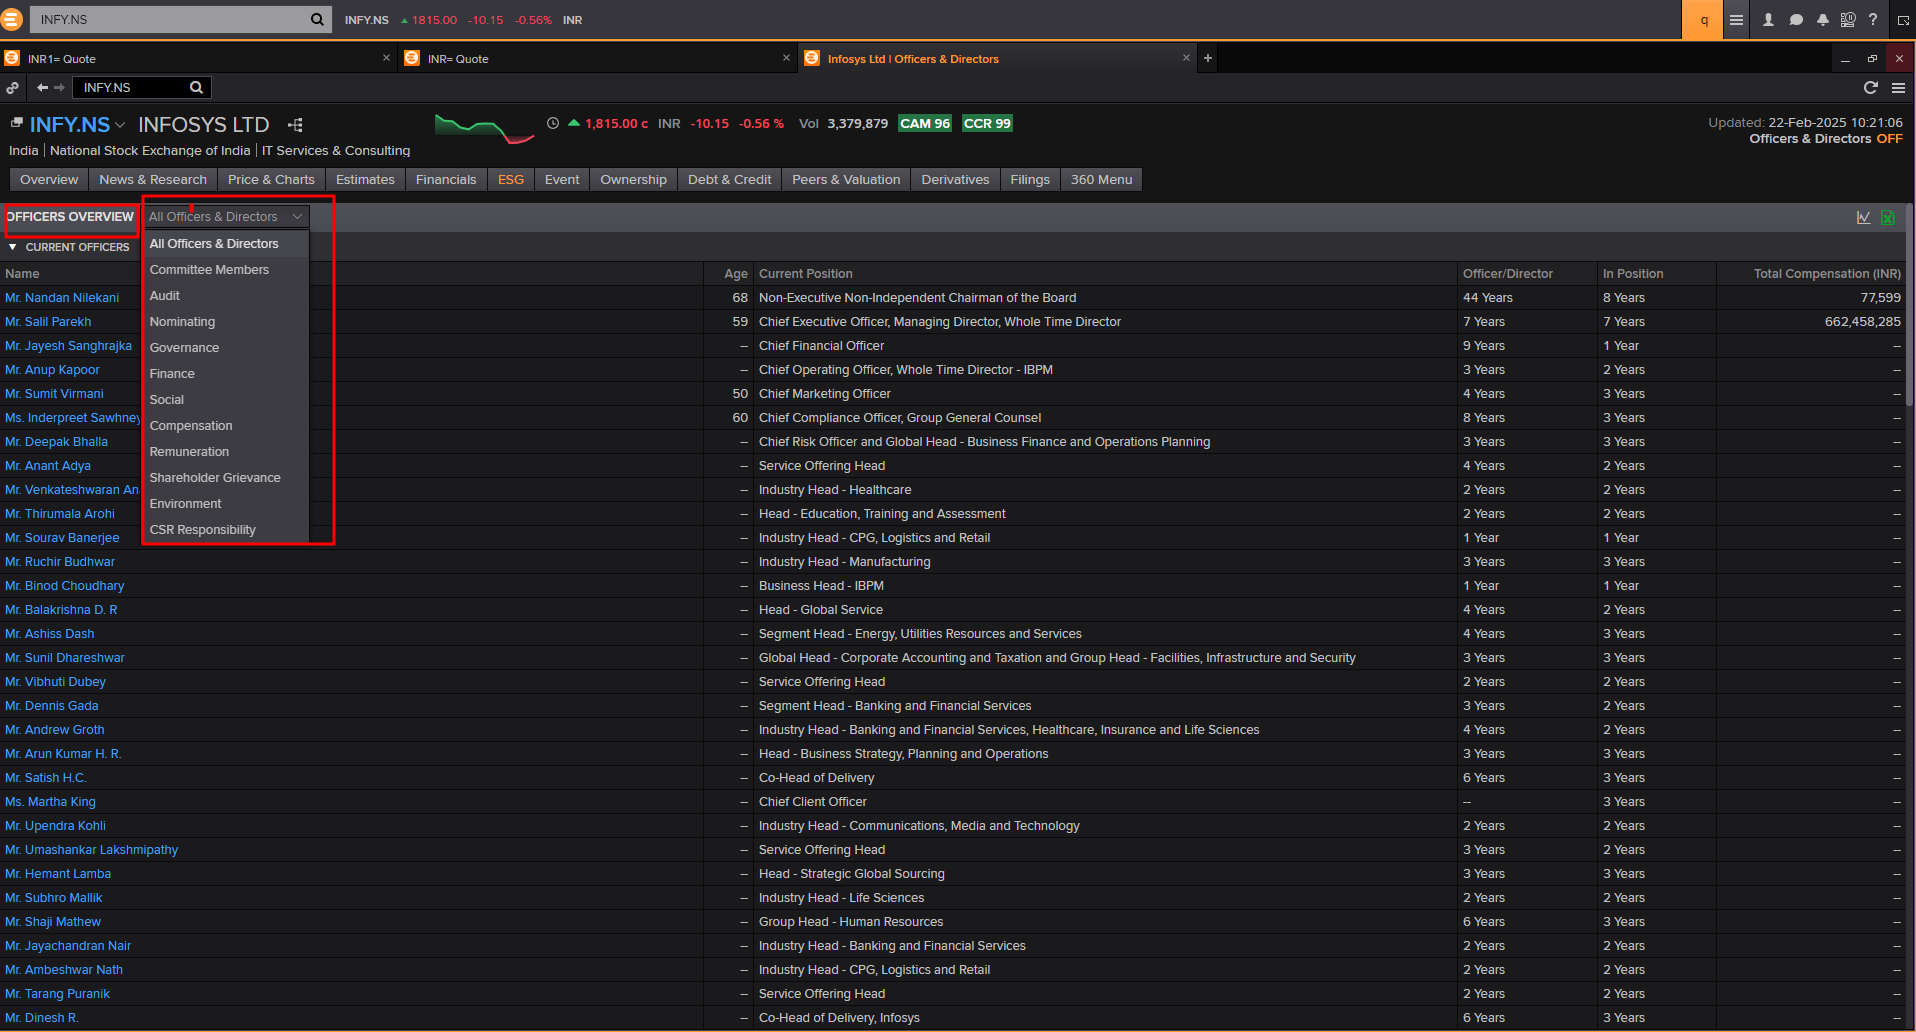The height and width of the screenshot is (1032, 1916).
Task: Choose Shareholder Grievance in dropdown list
Action: [x=215, y=478]
